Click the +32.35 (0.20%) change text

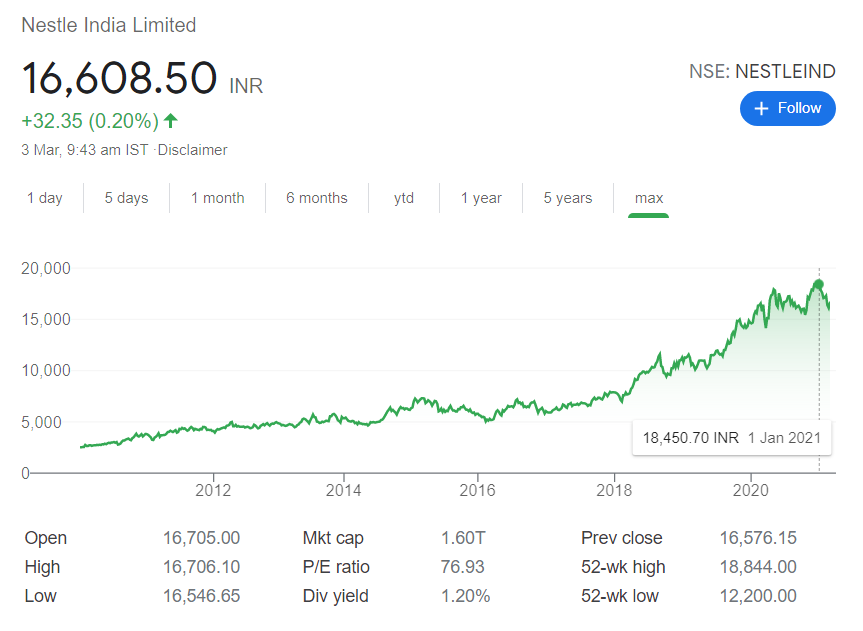click(90, 121)
